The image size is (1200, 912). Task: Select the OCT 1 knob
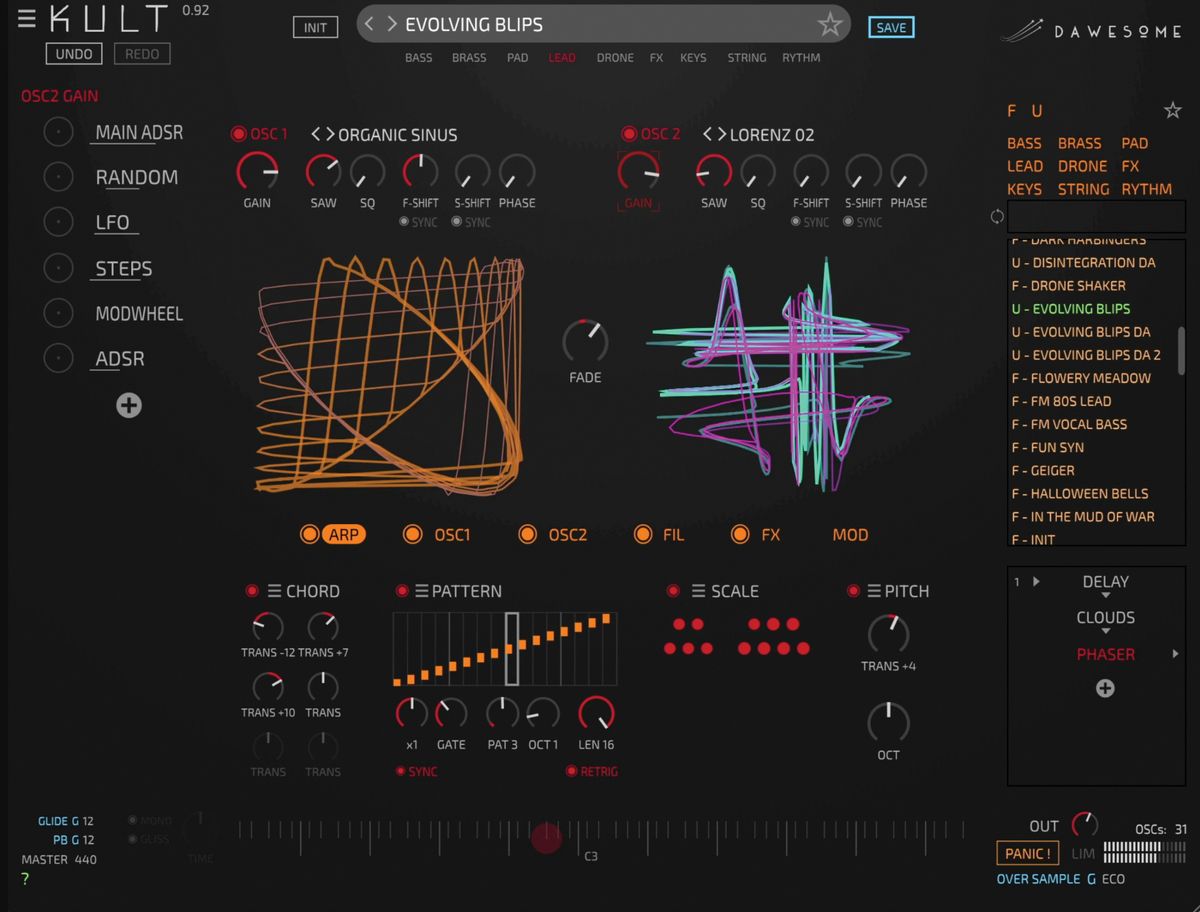coord(543,713)
